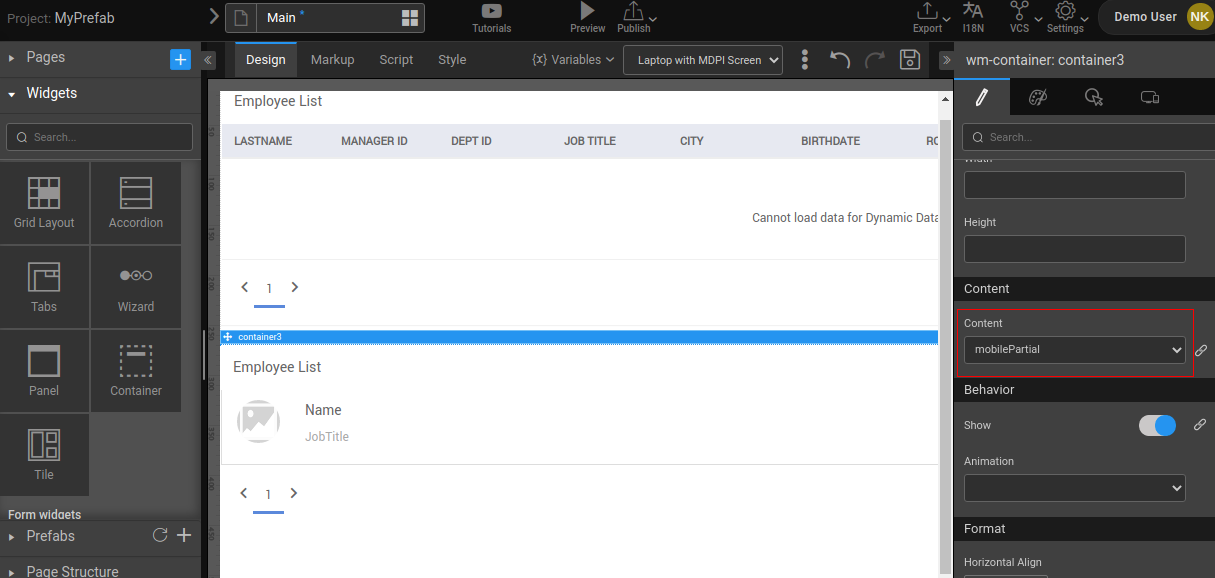Image resolution: width=1215 pixels, height=578 pixels.
Task: Click the Height input field
Action: tap(1074, 249)
